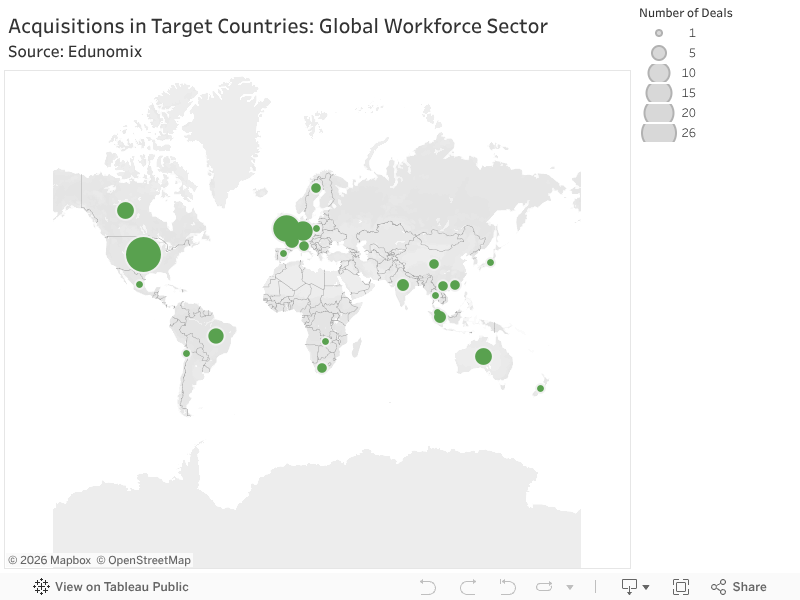
Task: Click the Tableau logo icon
Action: click(41, 587)
